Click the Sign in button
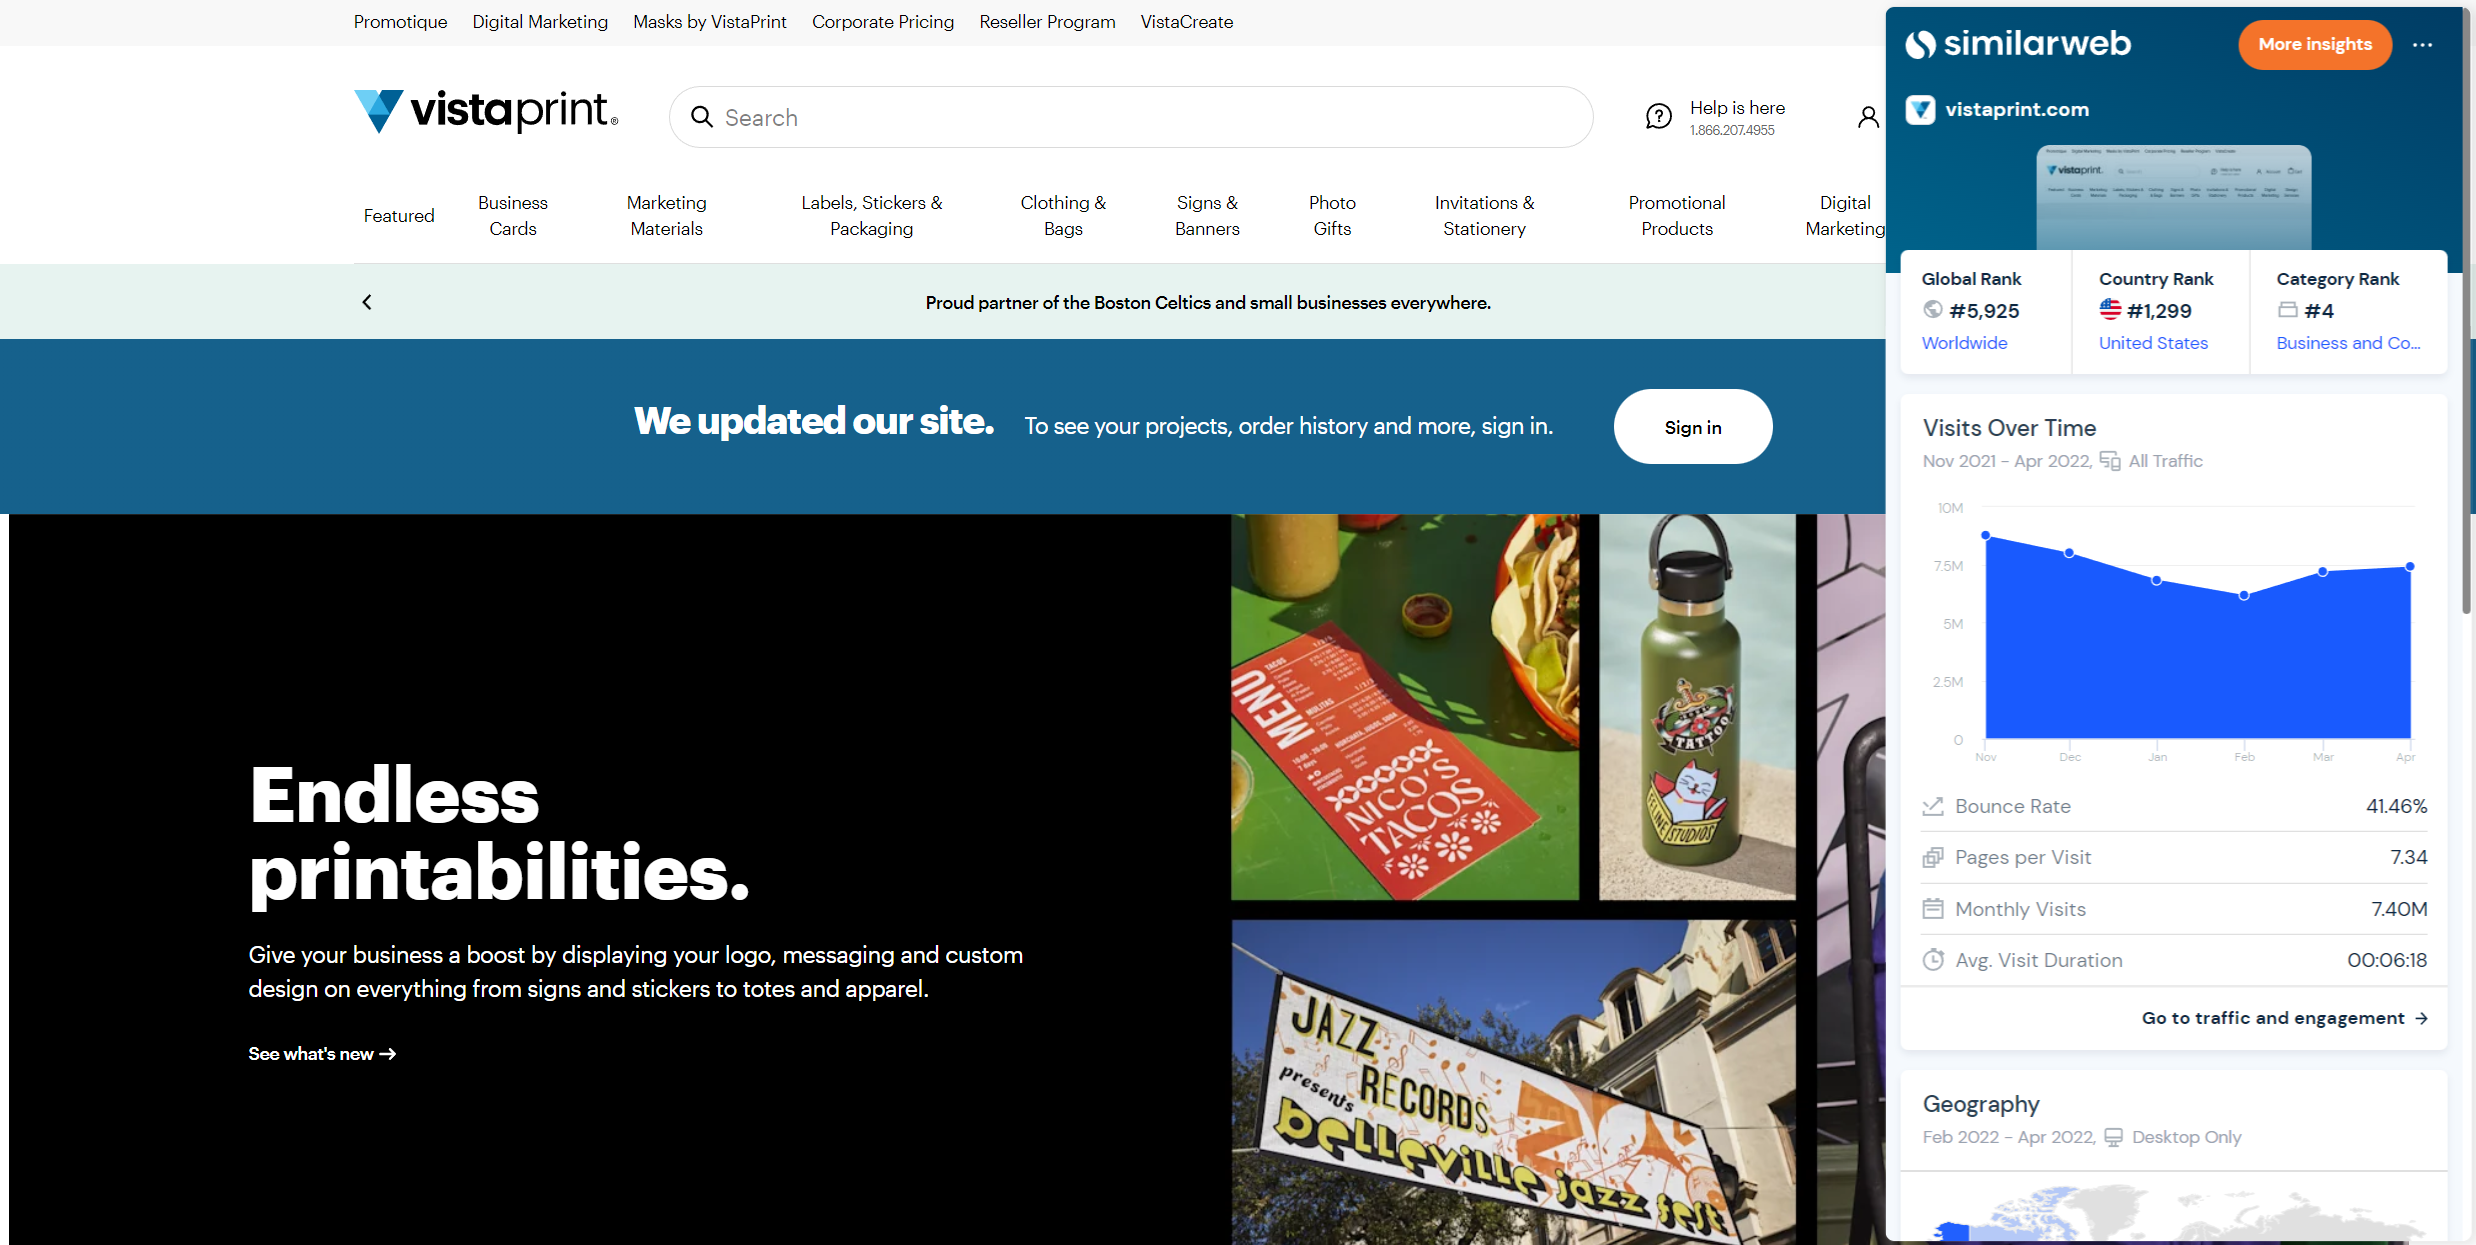This screenshot has width=2476, height=1245. pos(1693,427)
